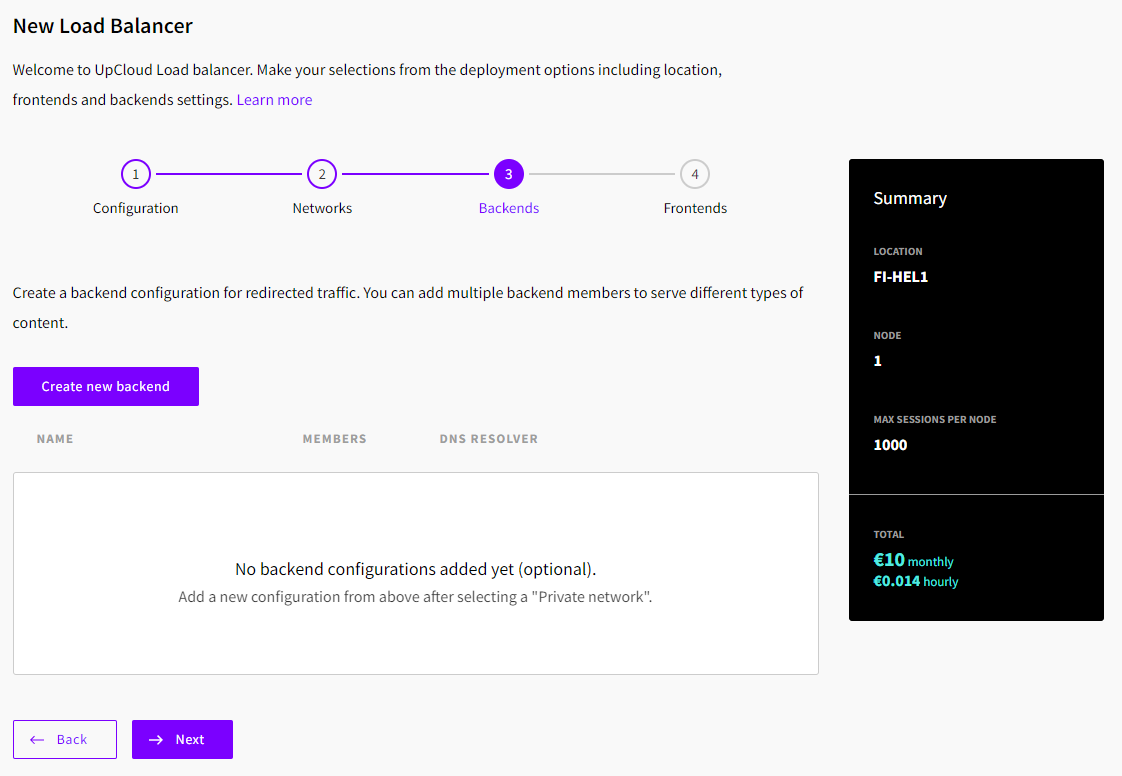The height and width of the screenshot is (776, 1122).
Task: Click the Networks step label
Action: (322, 208)
